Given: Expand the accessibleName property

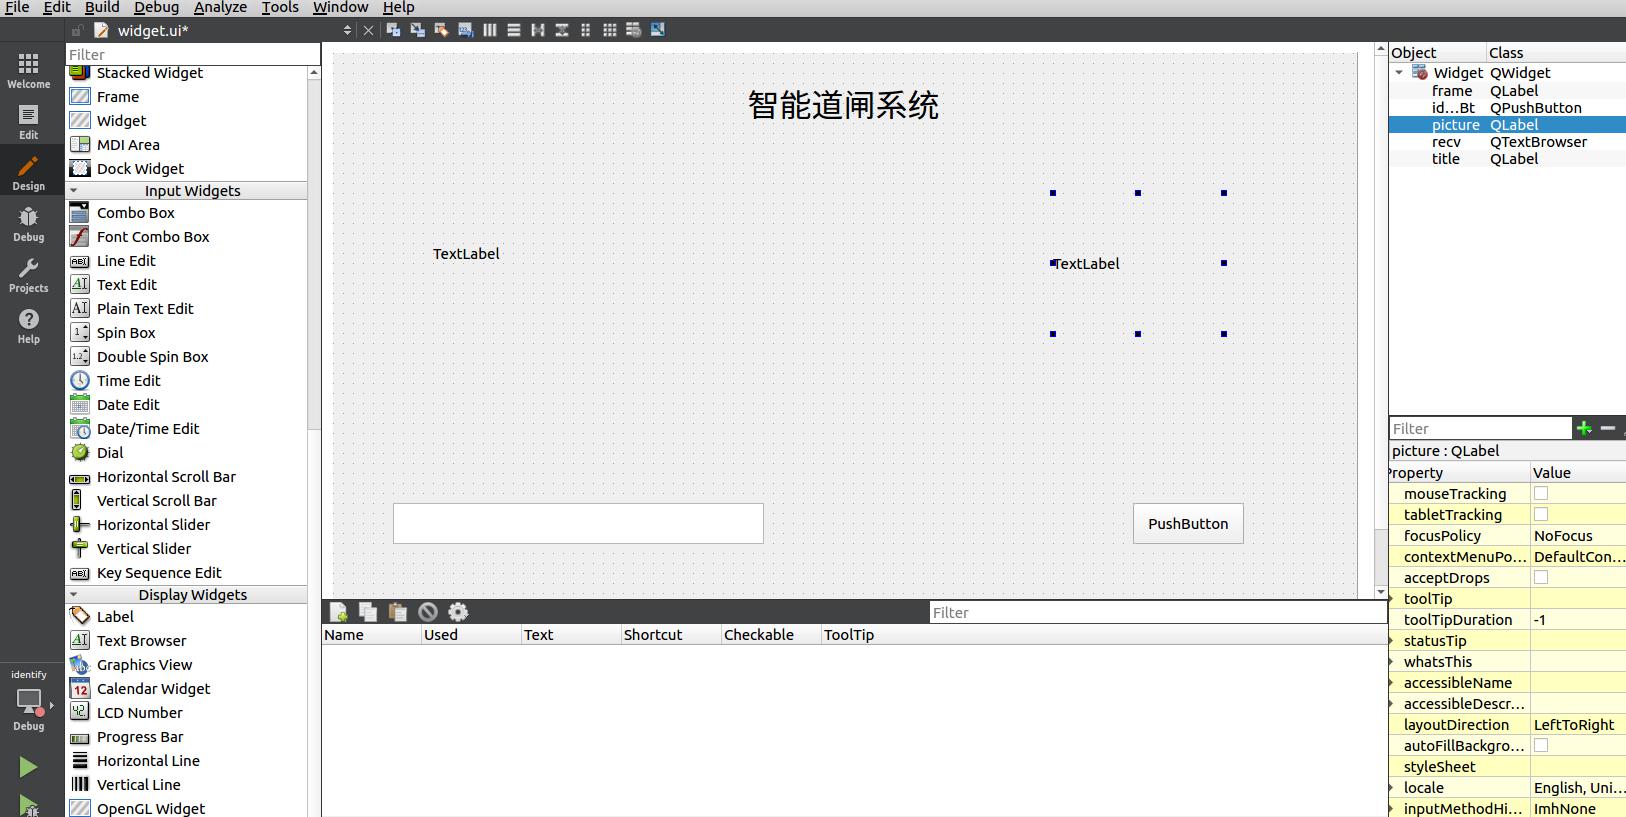Looking at the screenshot, I should (x=1392, y=682).
